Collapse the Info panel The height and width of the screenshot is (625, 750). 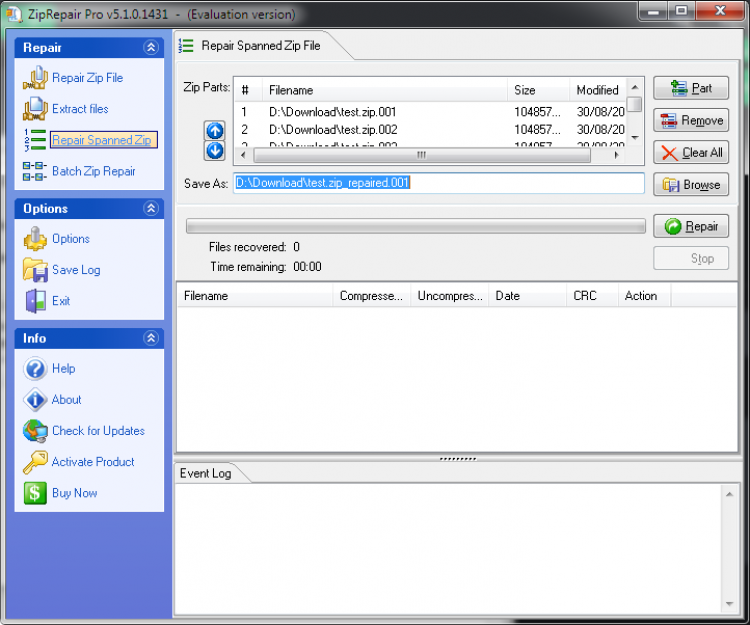click(151, 338)
